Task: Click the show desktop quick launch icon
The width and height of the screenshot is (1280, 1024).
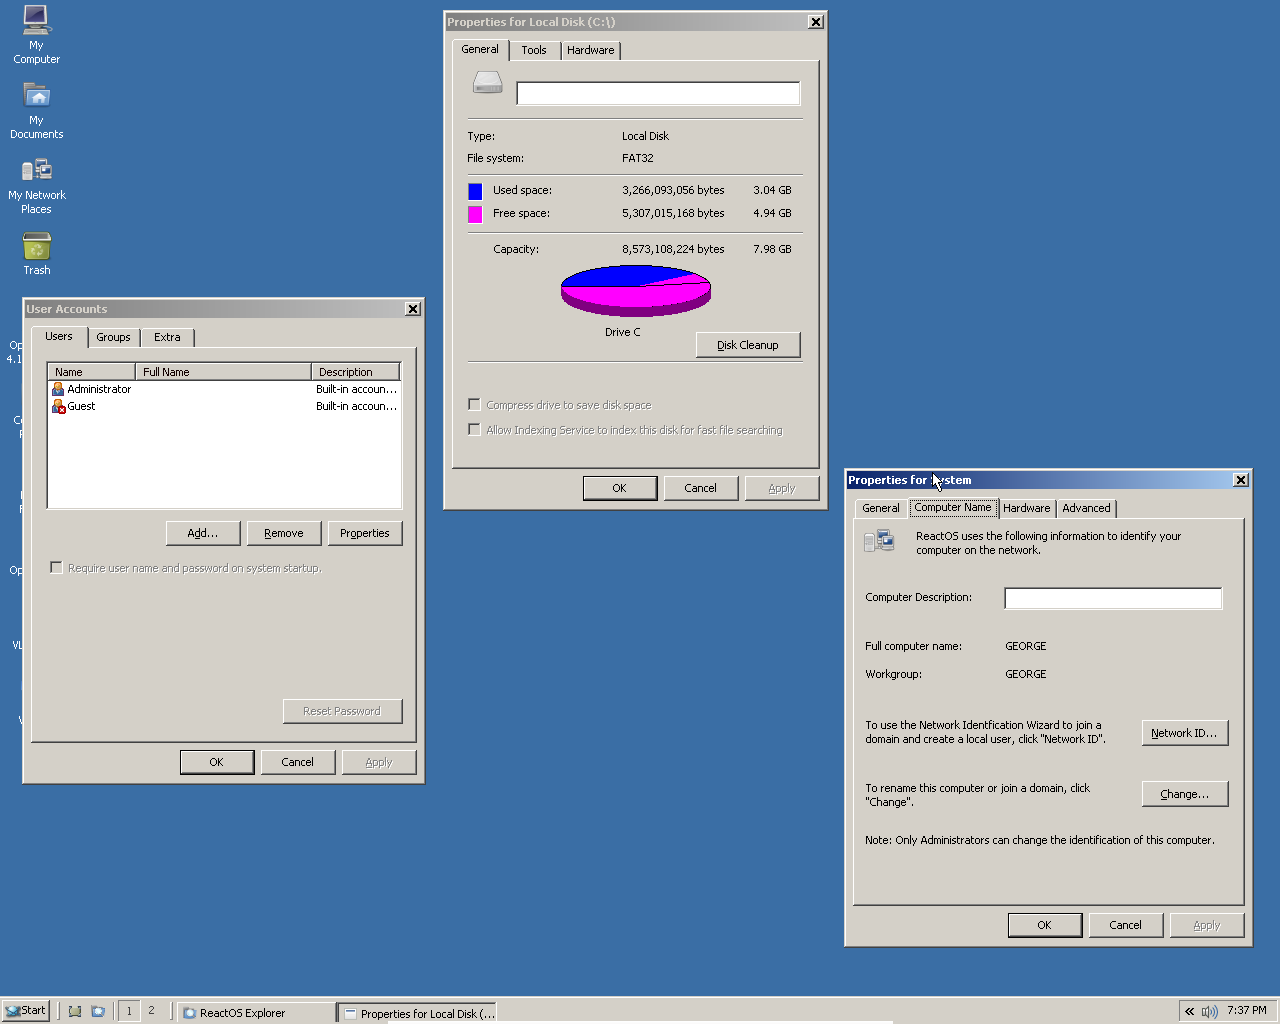Action: 75,1011
